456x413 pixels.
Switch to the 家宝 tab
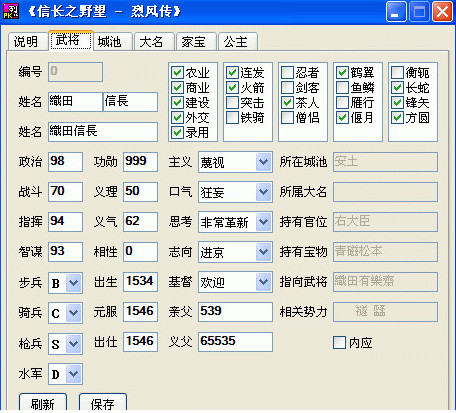pyautogui.click(x=196, y=42)
